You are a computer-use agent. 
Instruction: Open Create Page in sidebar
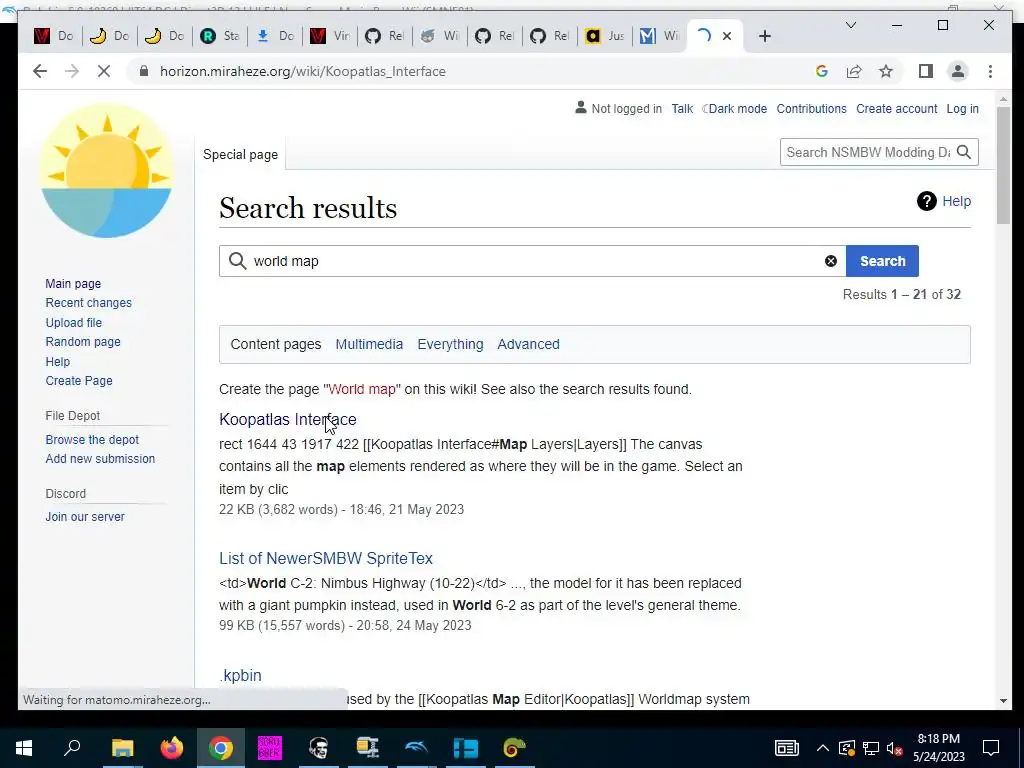point(78,381)
